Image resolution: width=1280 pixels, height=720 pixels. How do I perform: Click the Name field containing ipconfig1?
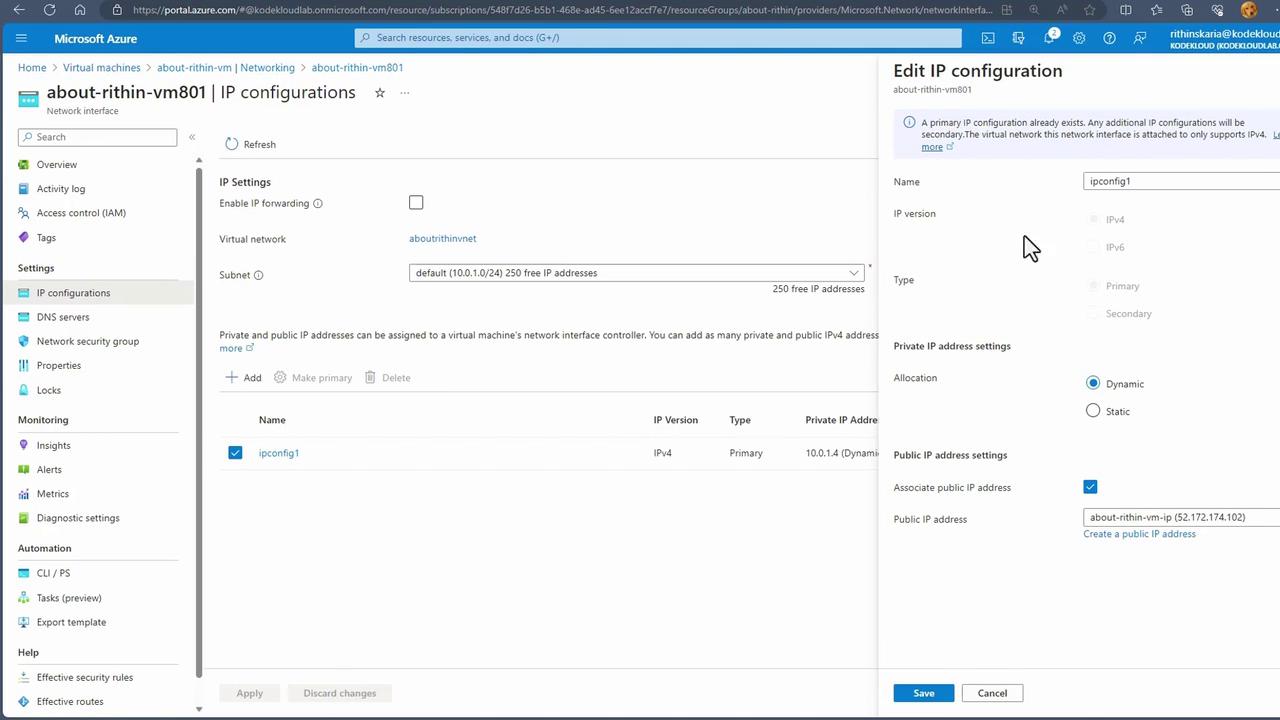tap(1181, 181)
